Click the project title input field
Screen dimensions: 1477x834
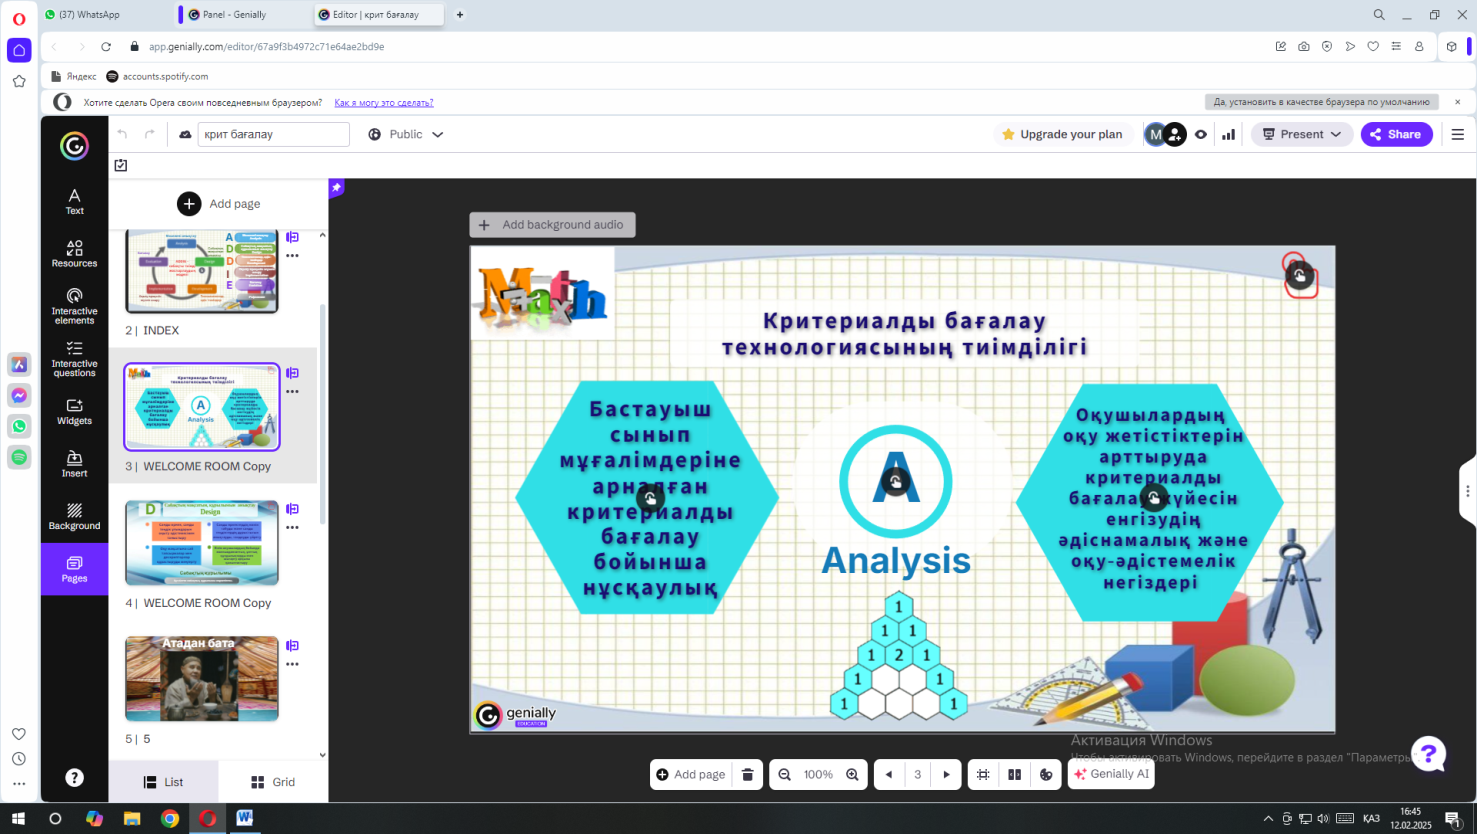(274, 134)
